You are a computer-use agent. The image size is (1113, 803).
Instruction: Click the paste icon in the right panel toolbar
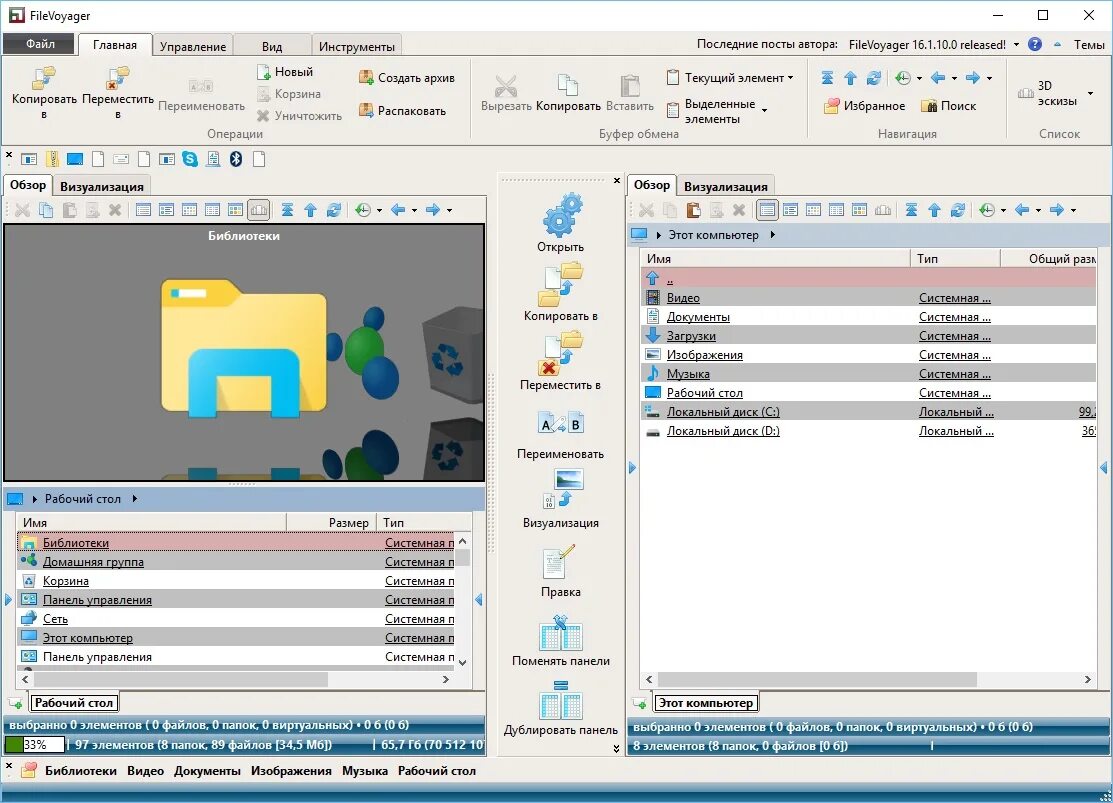(x=693, y=210)
